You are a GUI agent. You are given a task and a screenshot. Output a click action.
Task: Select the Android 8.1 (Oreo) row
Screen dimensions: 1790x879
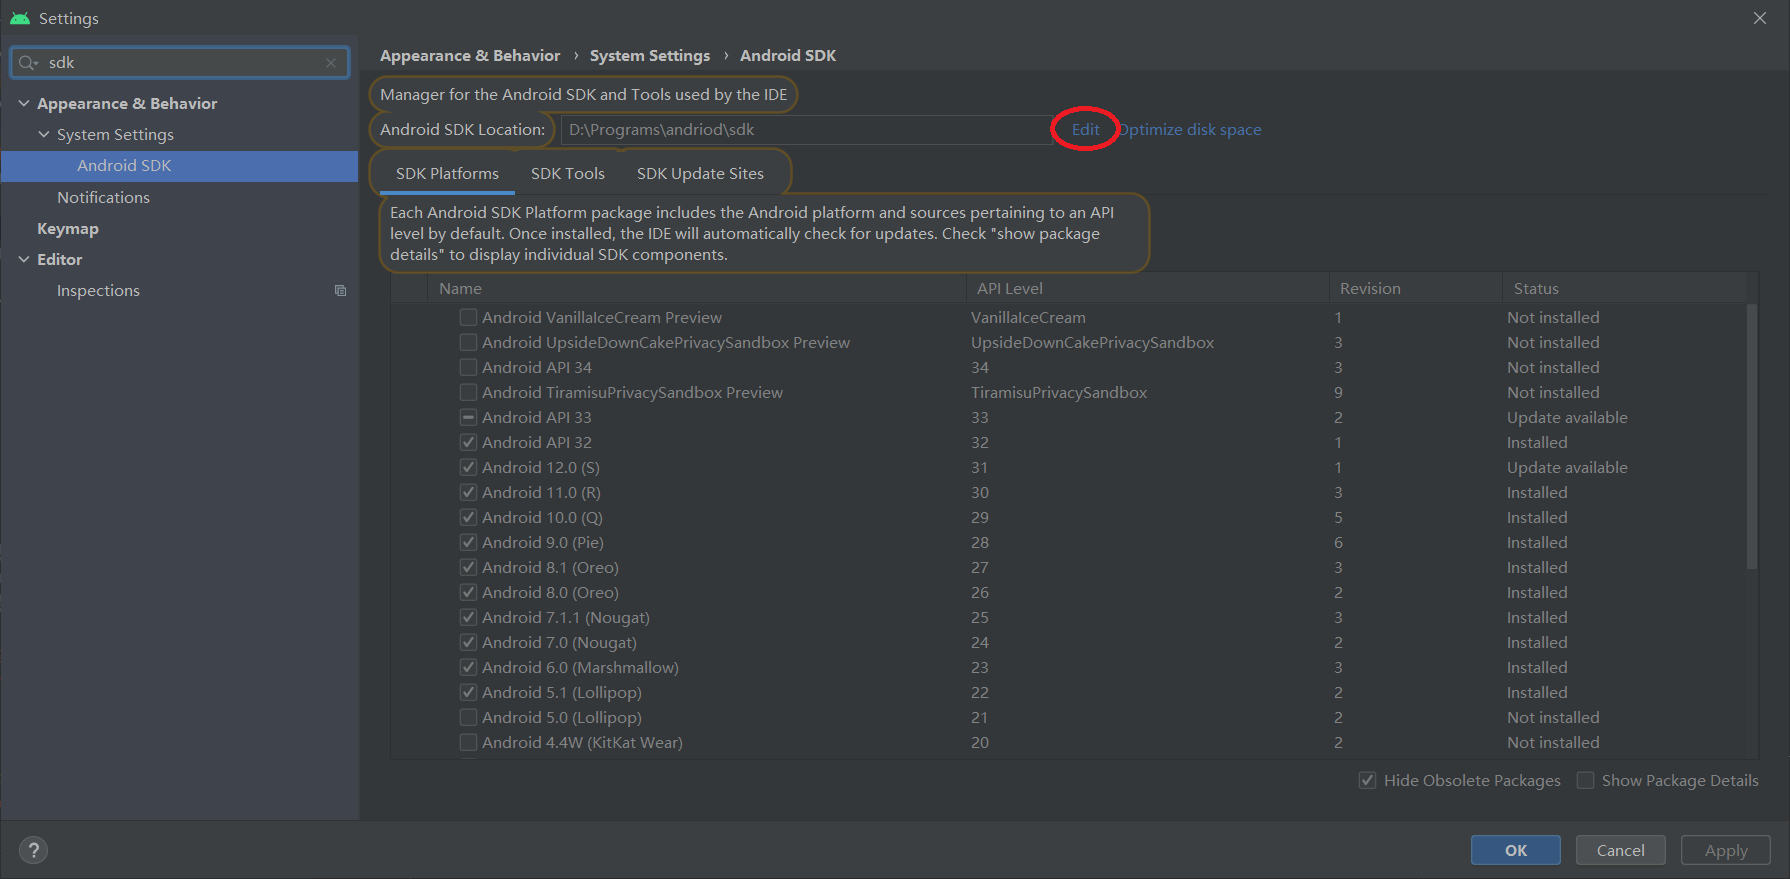tap(1068, 567)
